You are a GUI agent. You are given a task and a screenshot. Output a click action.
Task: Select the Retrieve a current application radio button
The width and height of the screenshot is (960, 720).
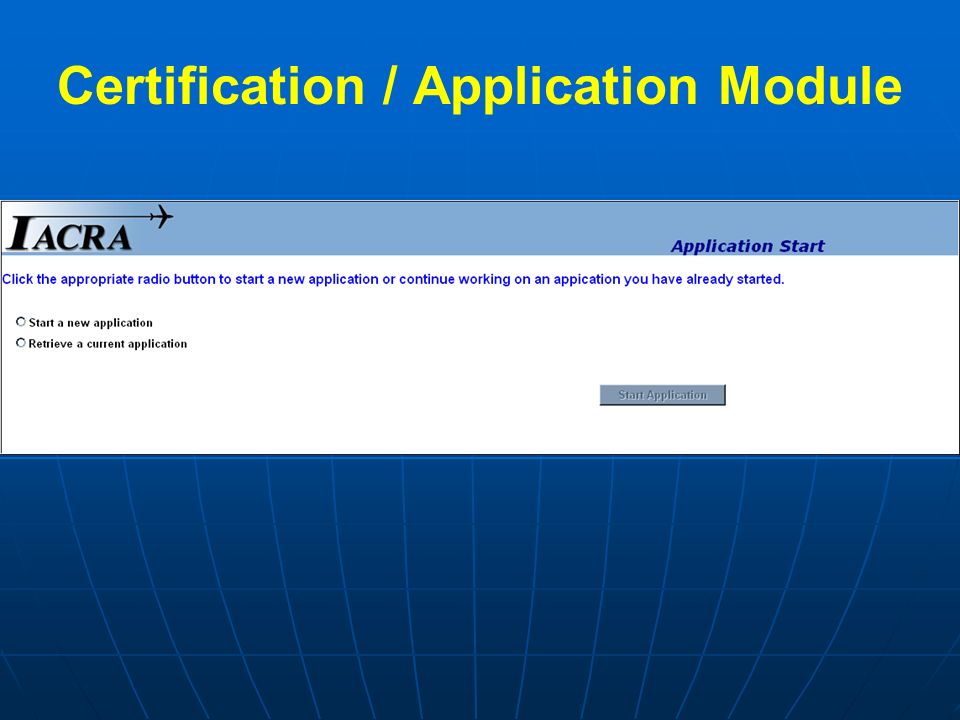point(21,343)
